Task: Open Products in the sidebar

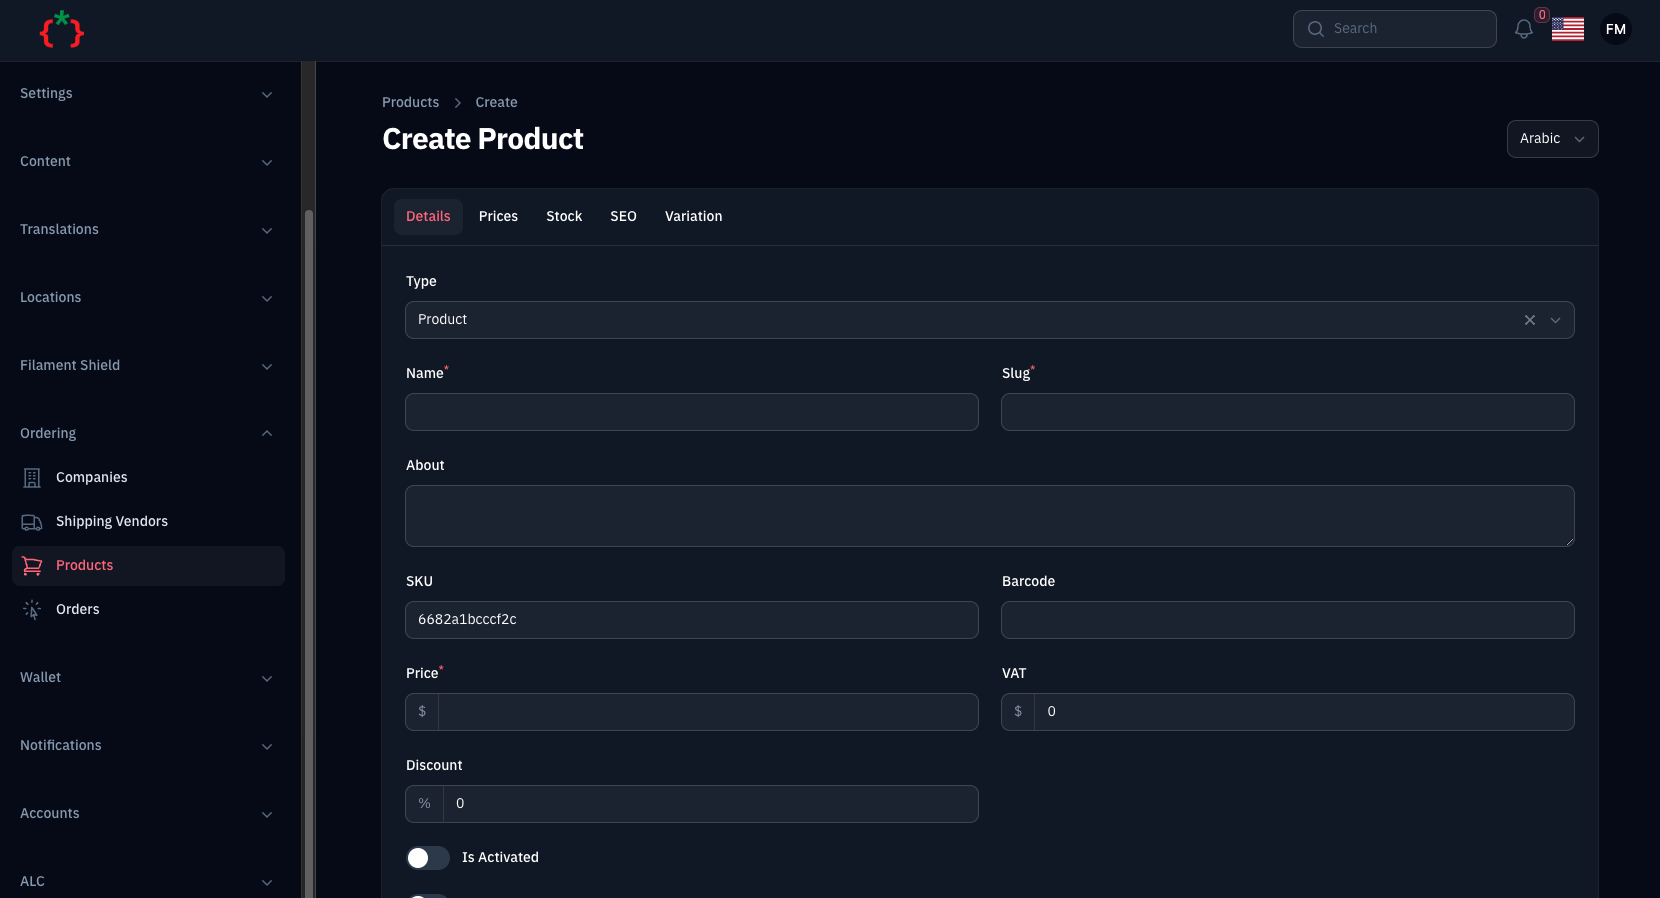Action: (x=148, y=566)
